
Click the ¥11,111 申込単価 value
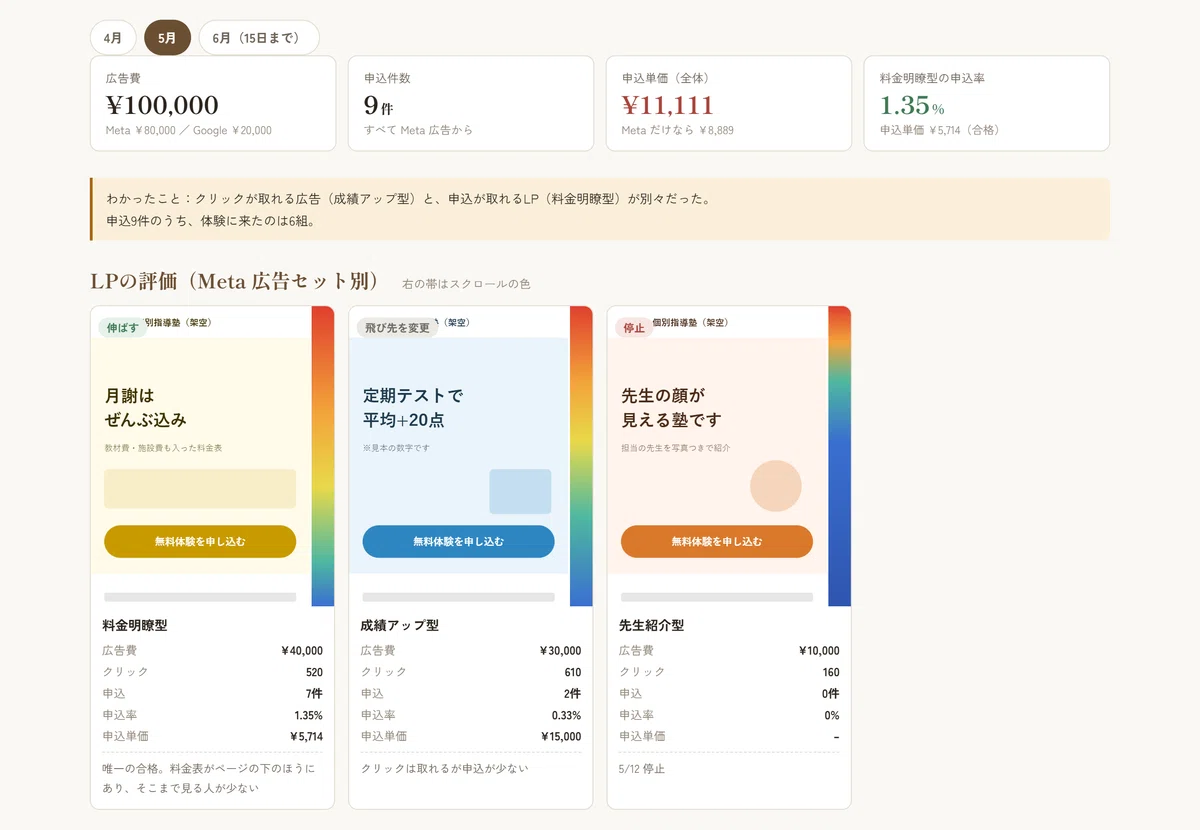668,105
